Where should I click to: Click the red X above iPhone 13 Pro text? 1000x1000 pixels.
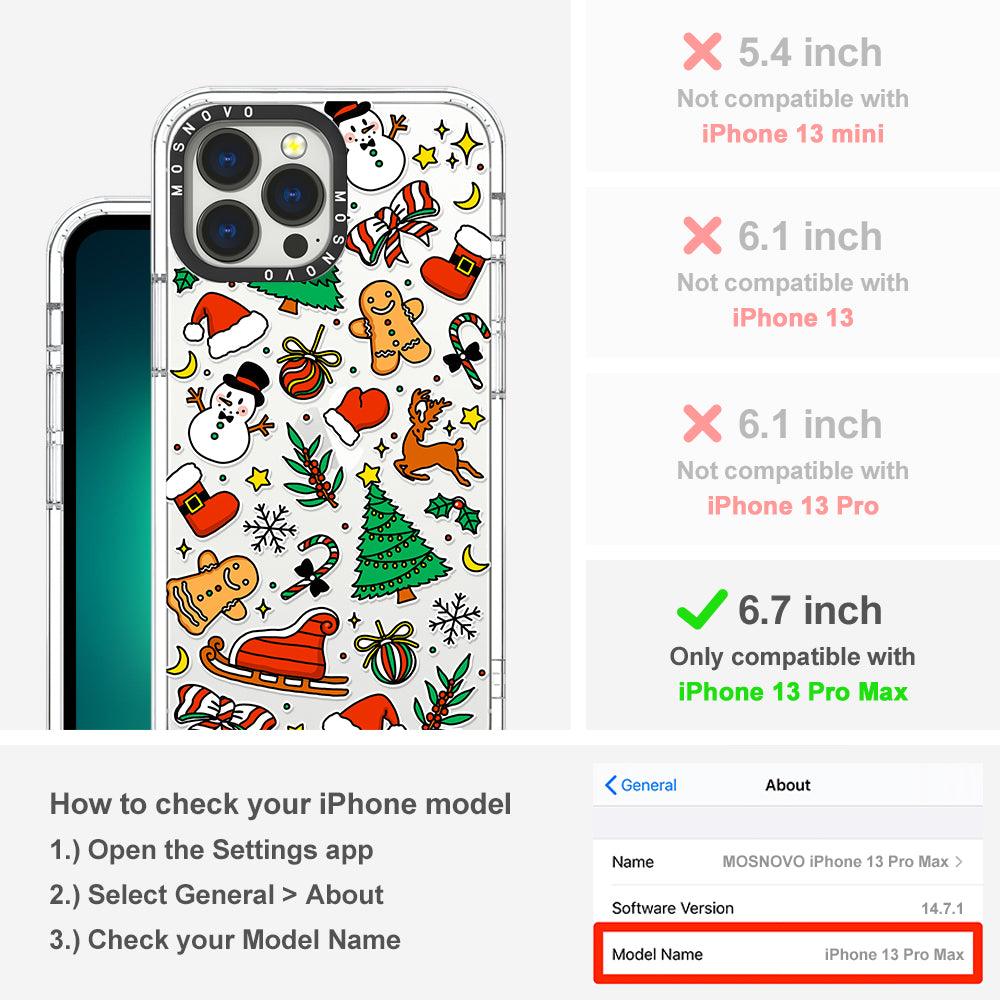point(702,423)
